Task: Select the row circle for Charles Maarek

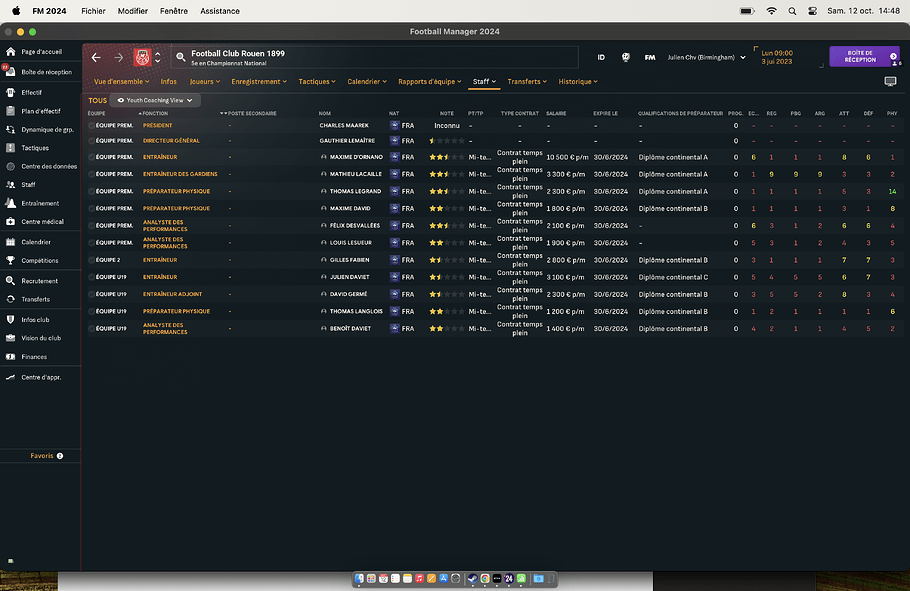Action: pos(91,126)
